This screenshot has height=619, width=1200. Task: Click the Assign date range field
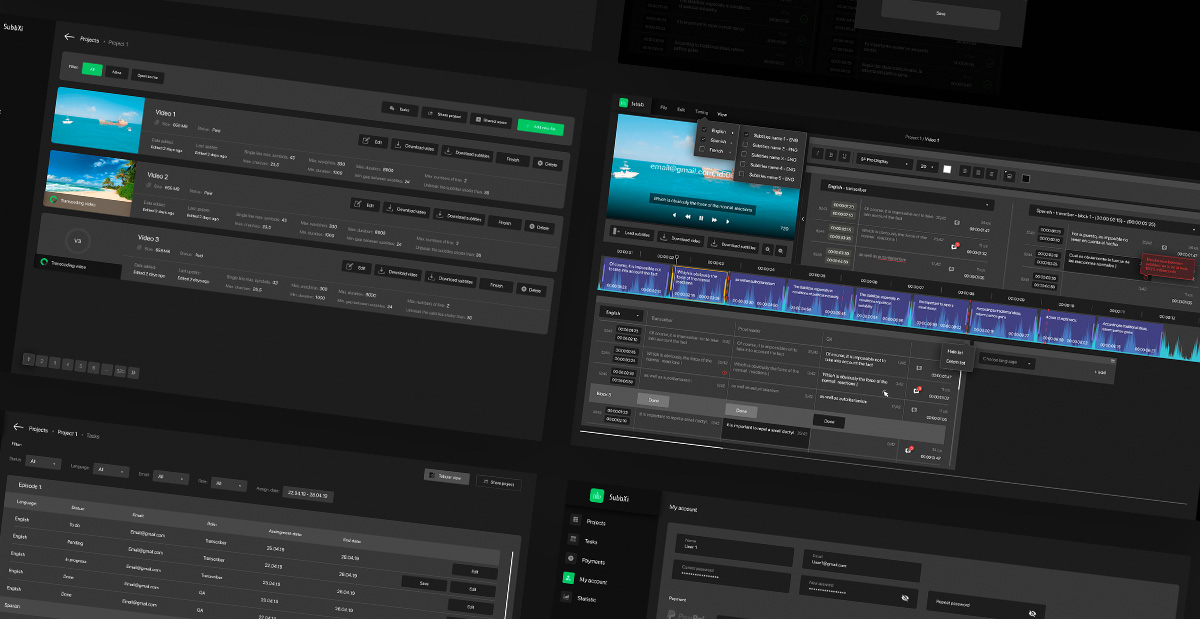coord(309,493)
